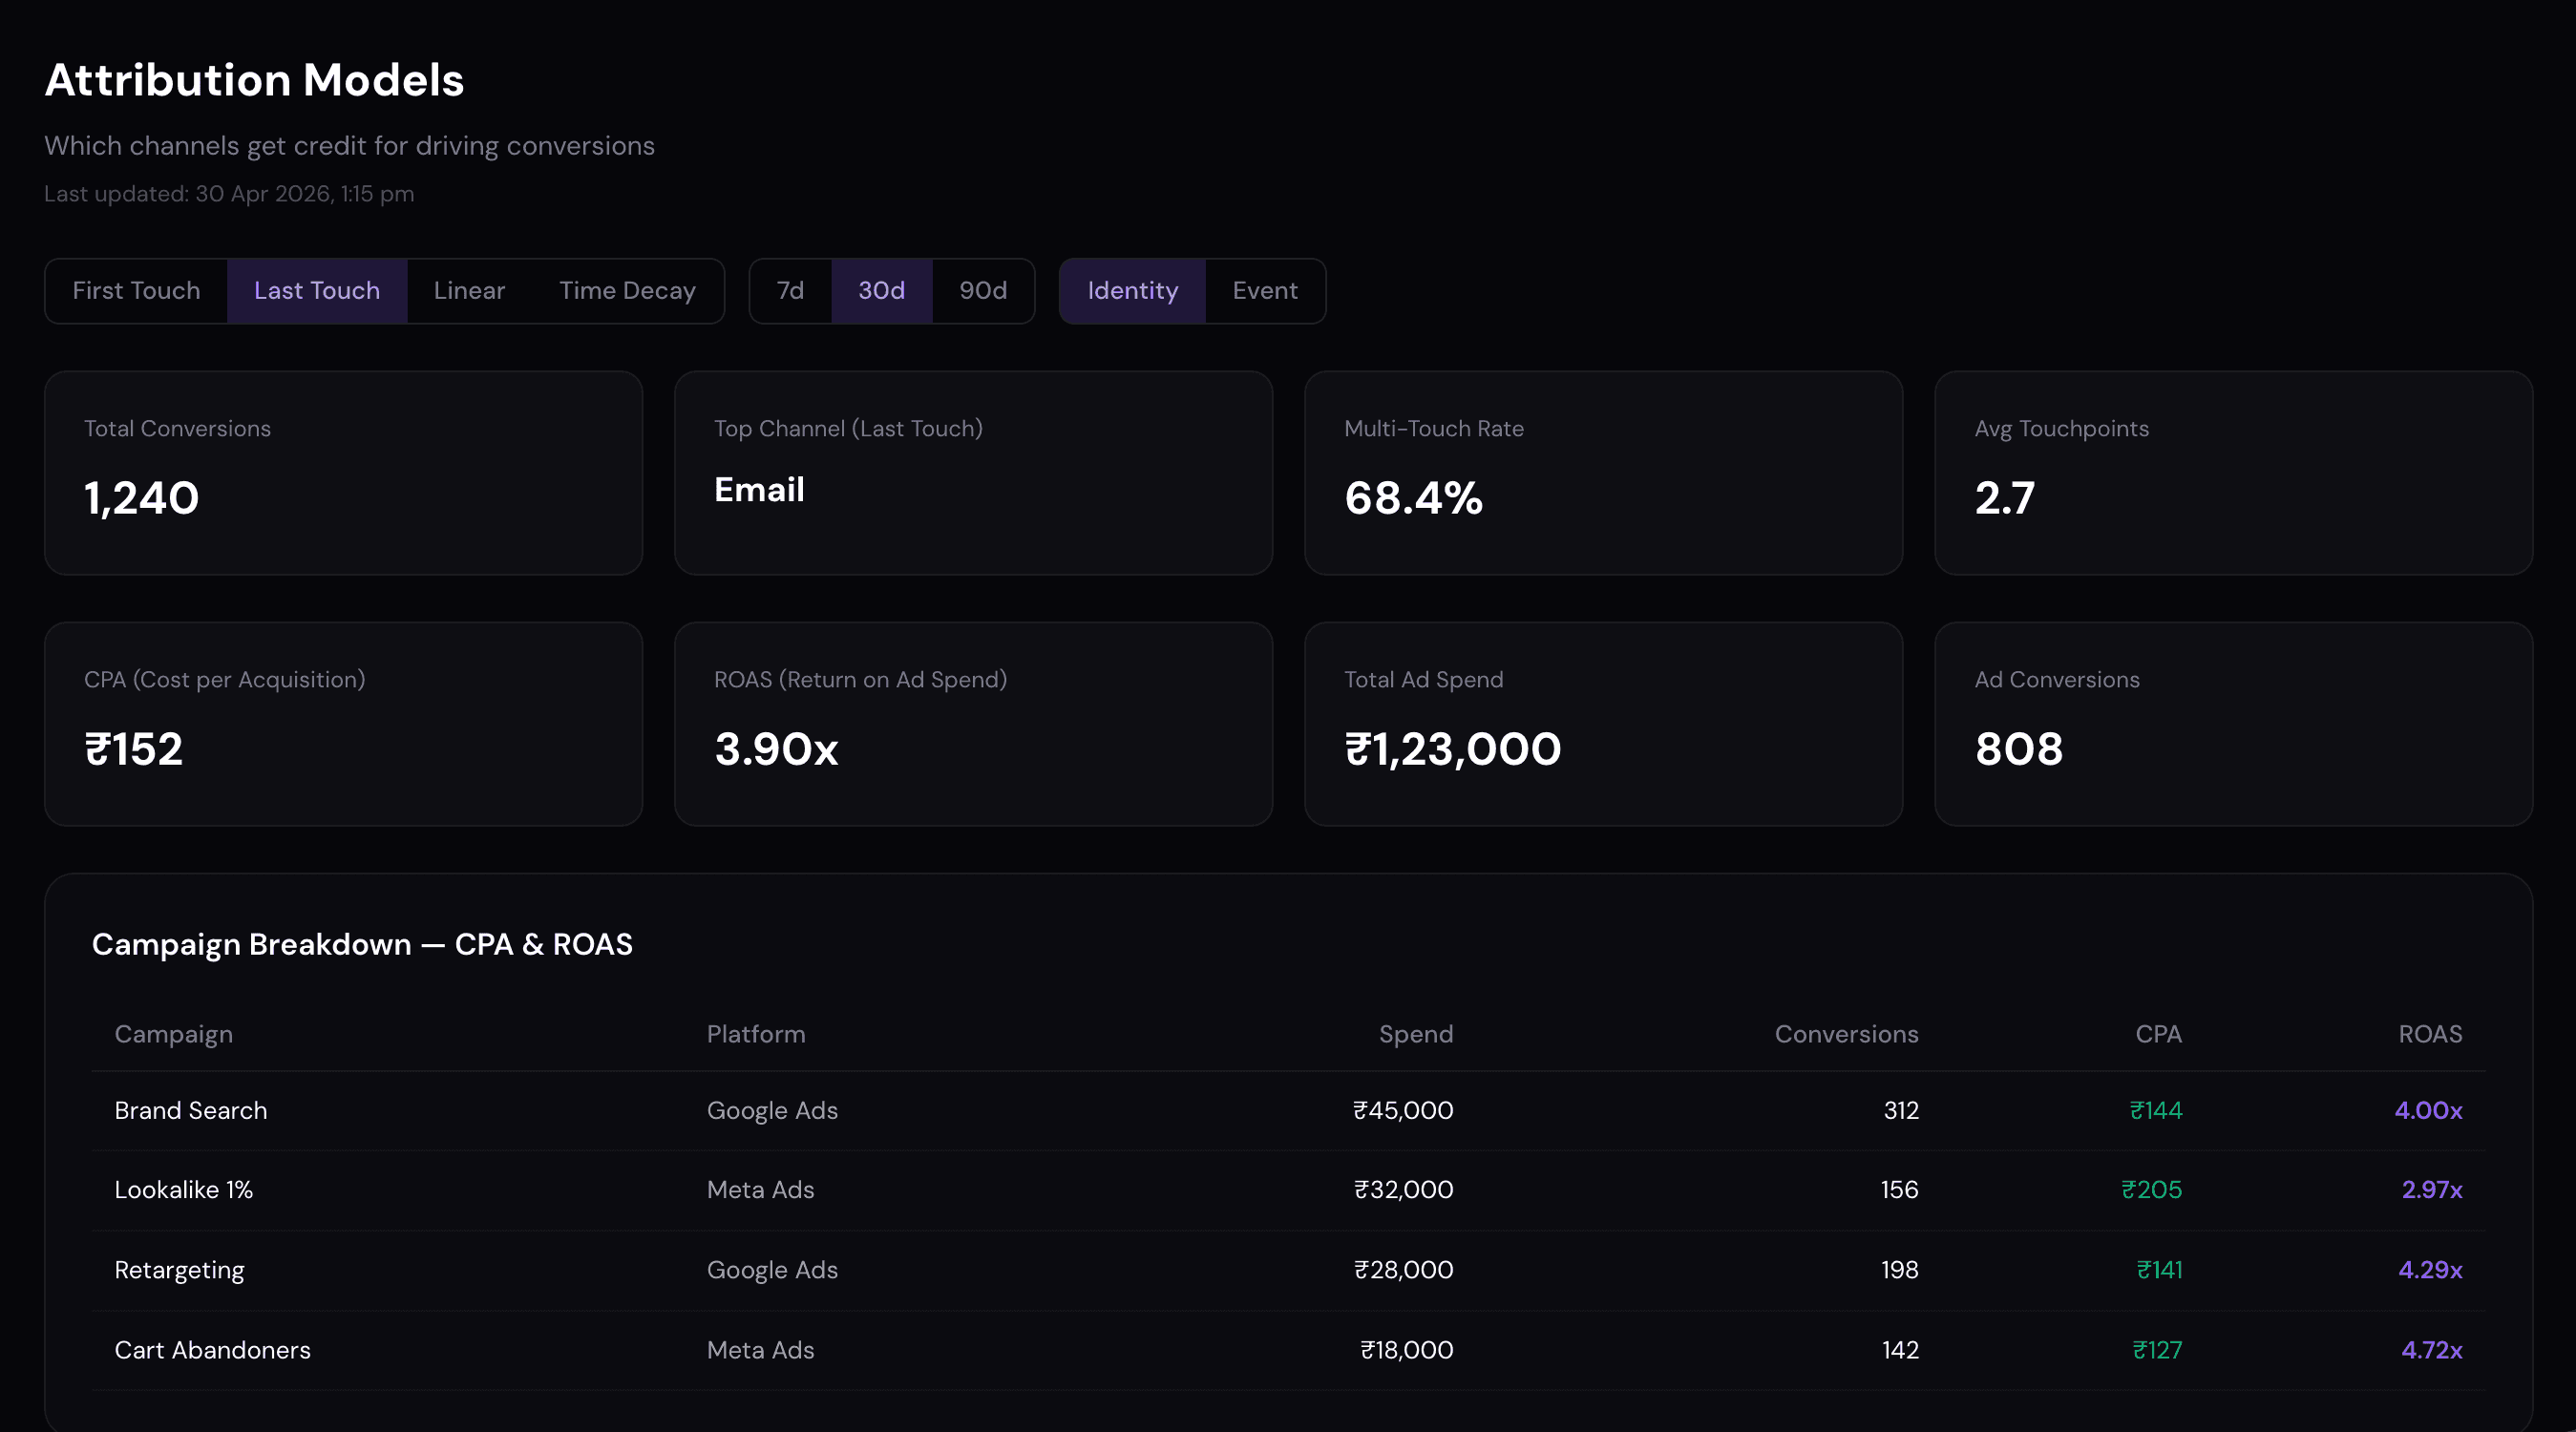Click the 198 conversions cell
Image resolution: width=2576 pixels, height=1432 pixels.
click(x=1899, y=1270)
